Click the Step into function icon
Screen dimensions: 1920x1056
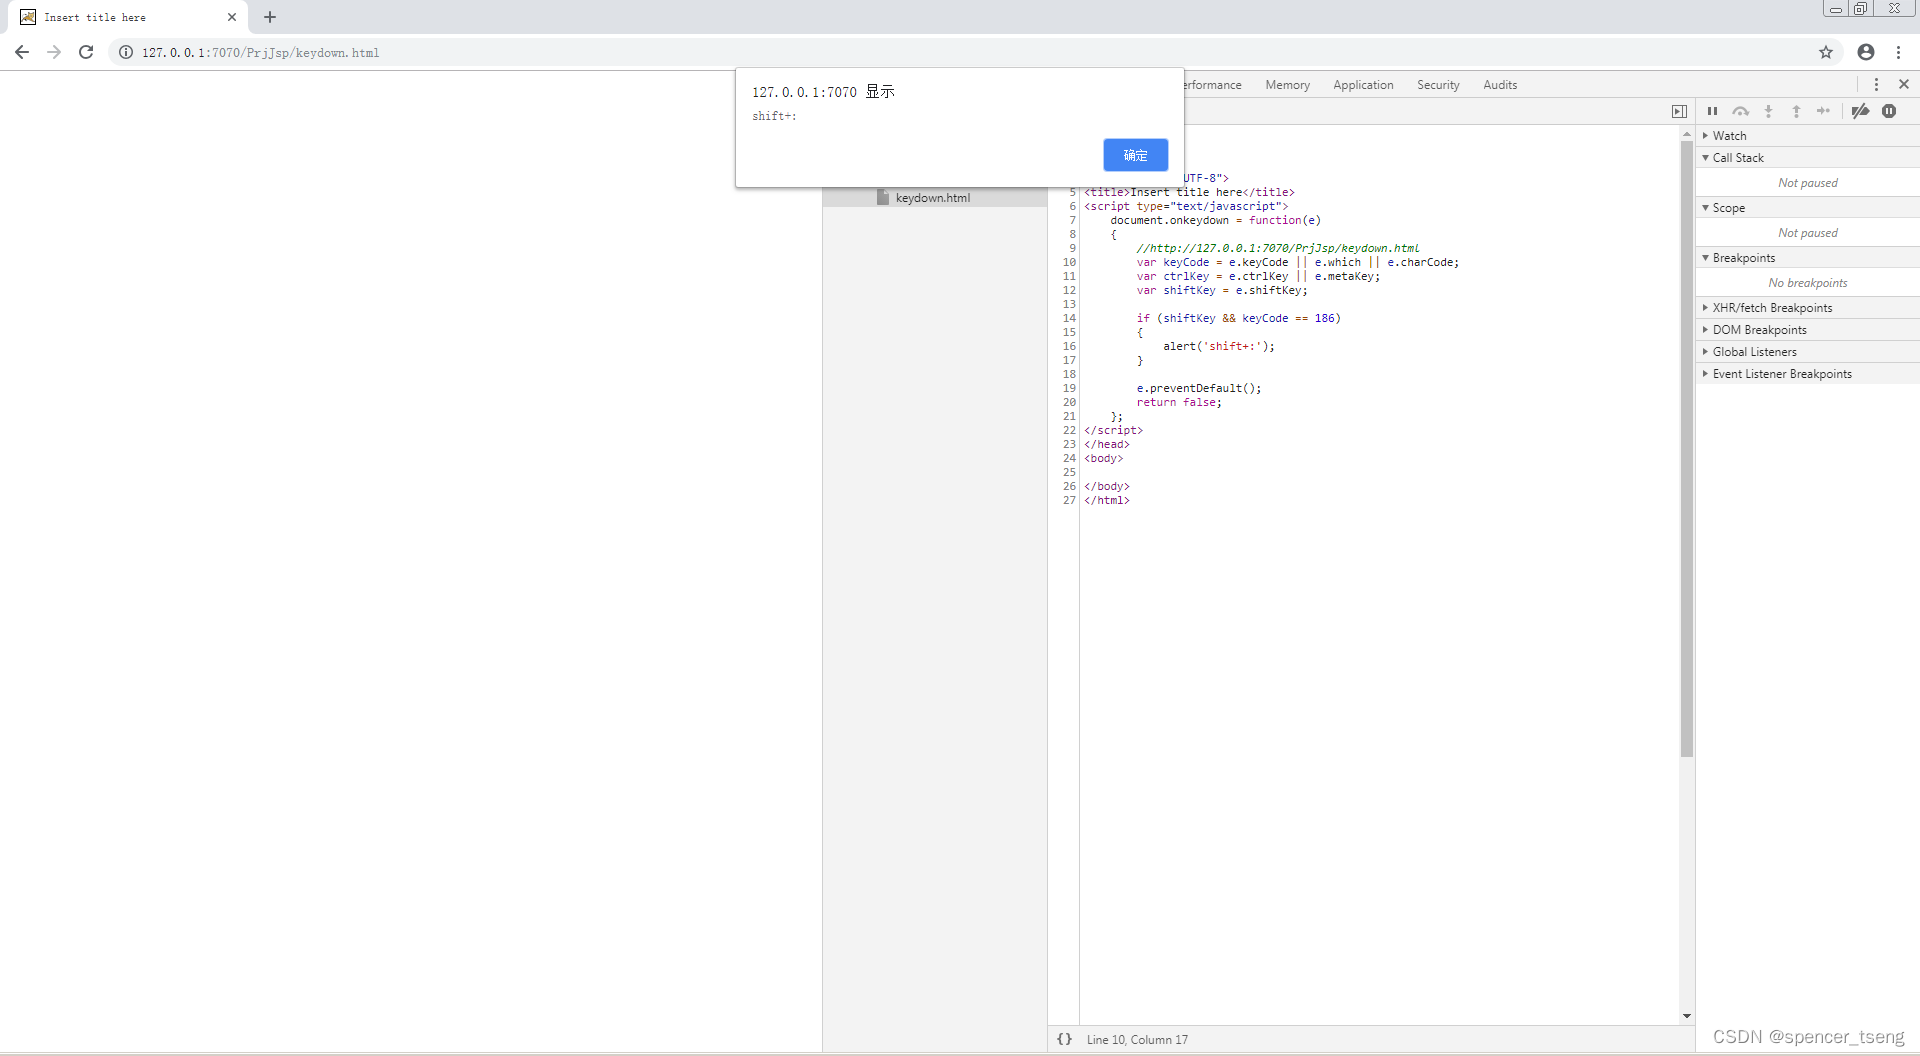point(1769,111)
